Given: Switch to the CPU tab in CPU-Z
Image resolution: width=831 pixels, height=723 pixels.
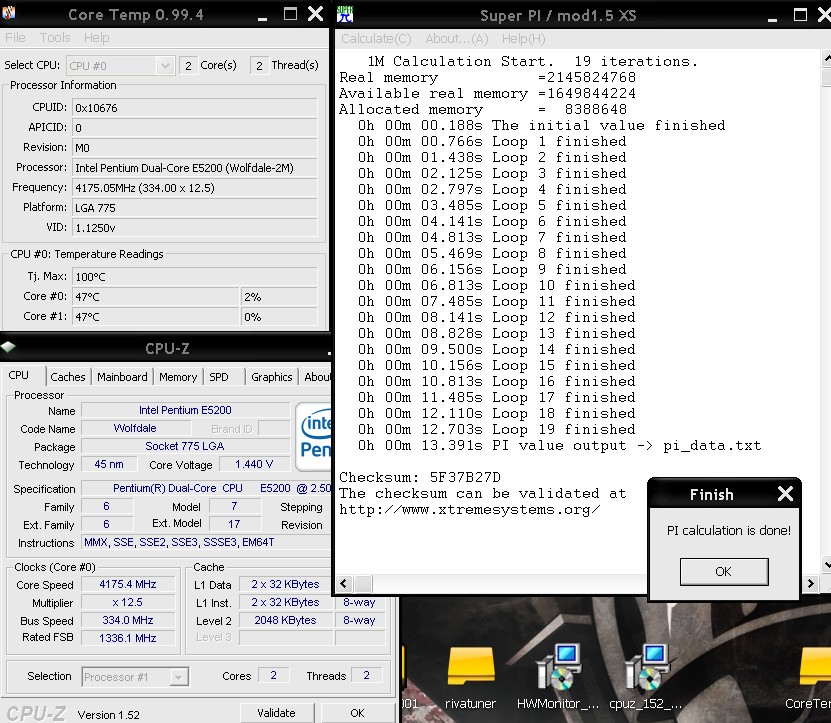Looking at the screenshot, I should [x=19, y=375].
